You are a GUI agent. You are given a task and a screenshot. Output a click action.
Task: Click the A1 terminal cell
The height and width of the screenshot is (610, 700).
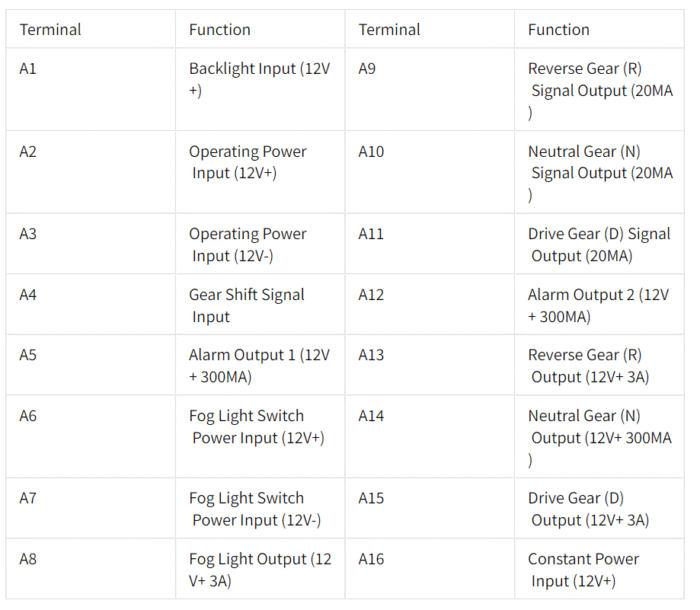pos(91,89)
